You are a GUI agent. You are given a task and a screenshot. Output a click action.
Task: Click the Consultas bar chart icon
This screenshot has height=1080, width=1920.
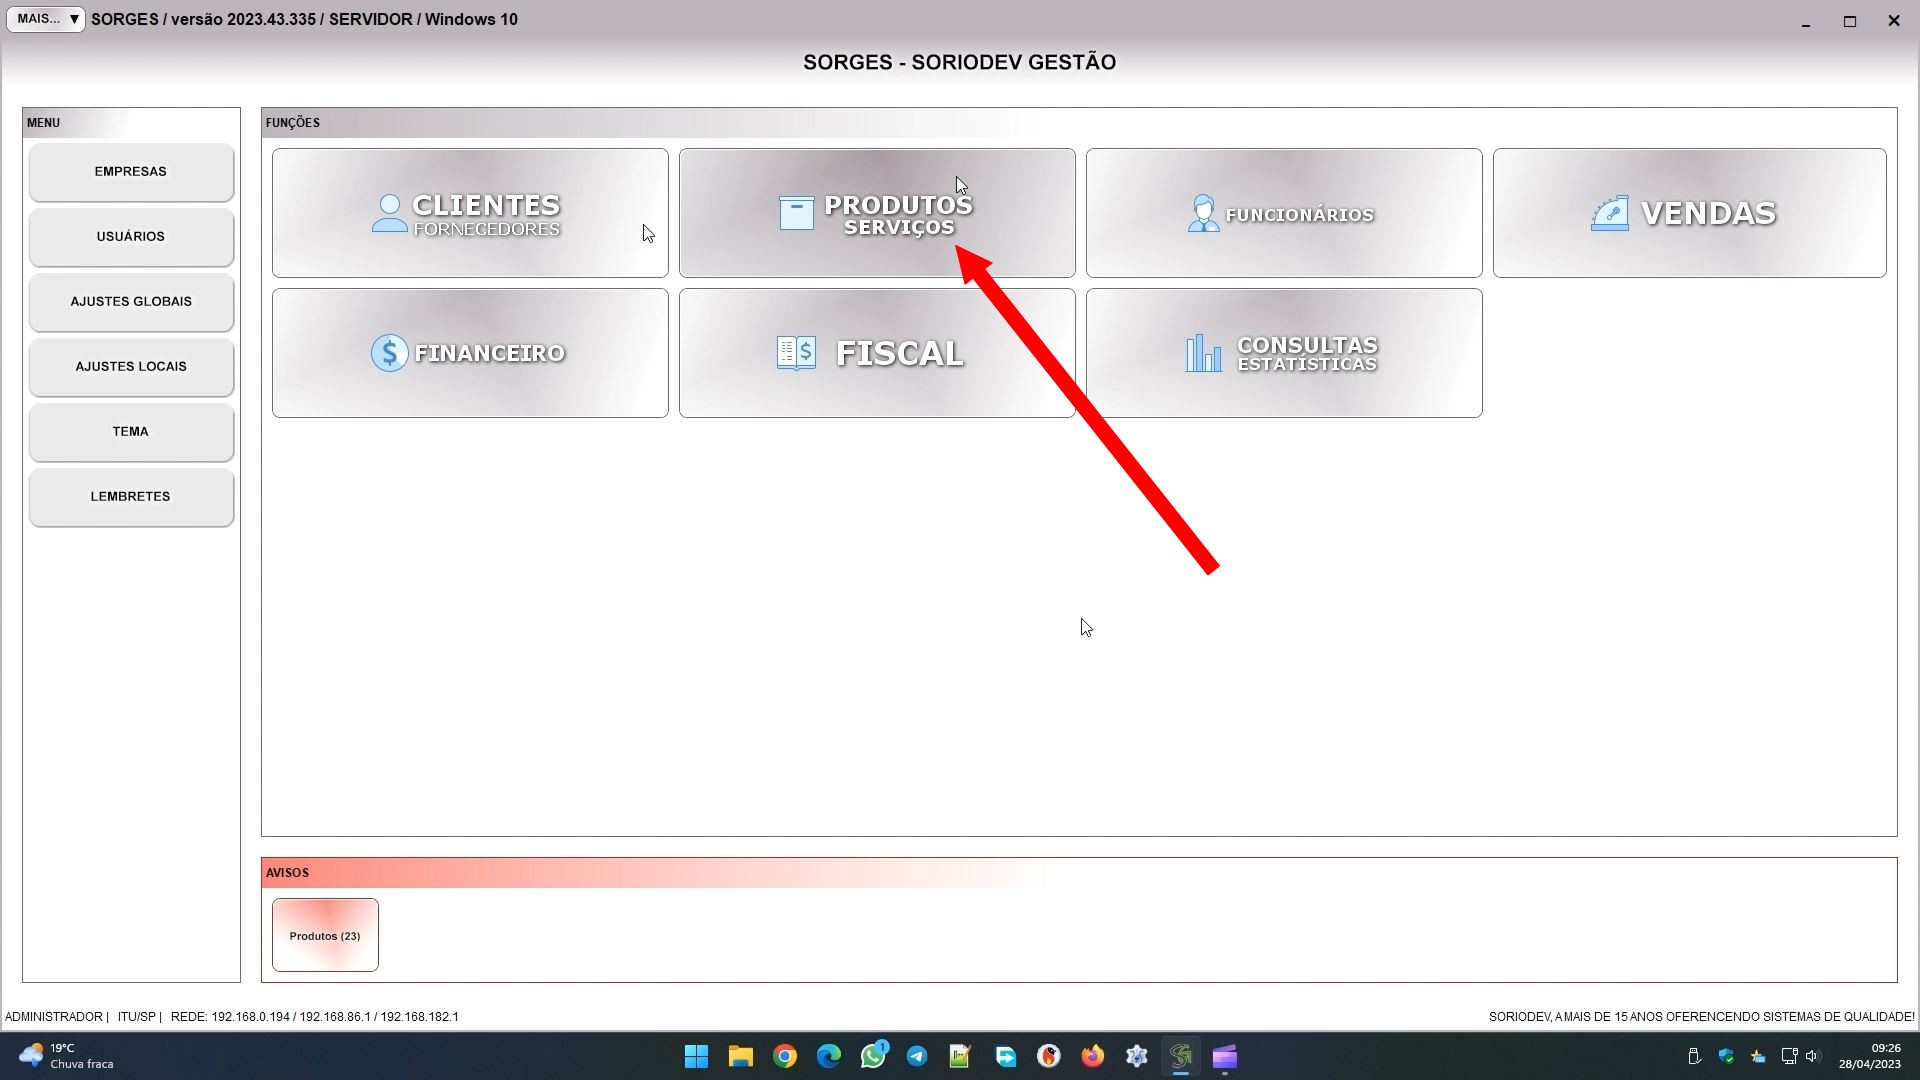coord(1203,353)
